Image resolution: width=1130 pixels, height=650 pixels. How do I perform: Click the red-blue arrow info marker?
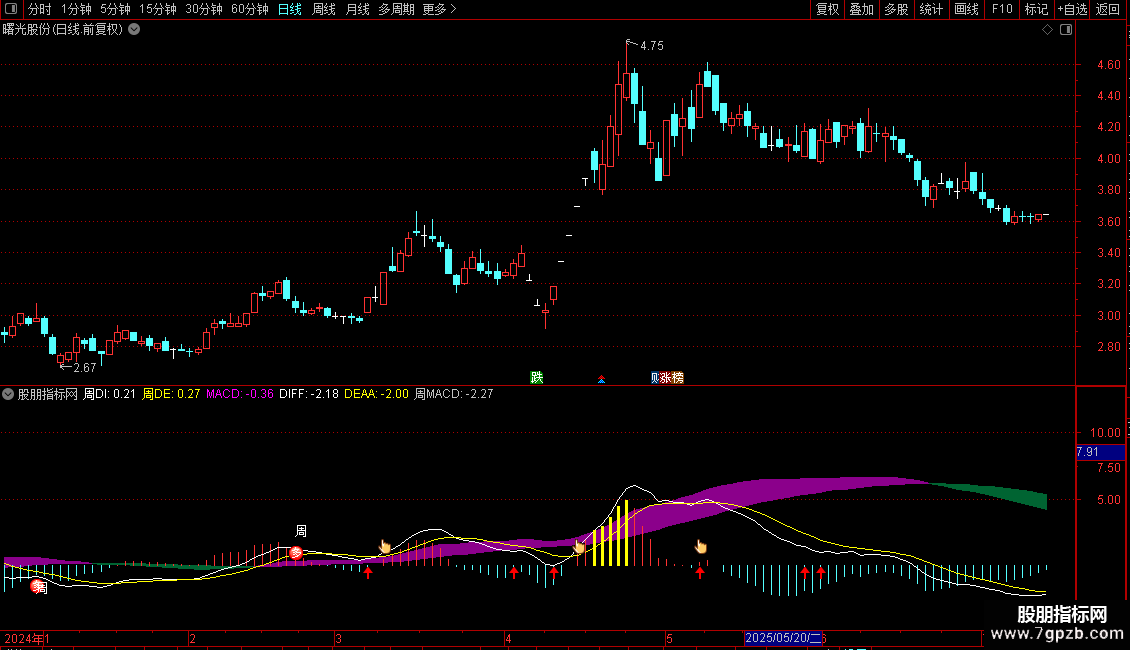click(601, 379)
